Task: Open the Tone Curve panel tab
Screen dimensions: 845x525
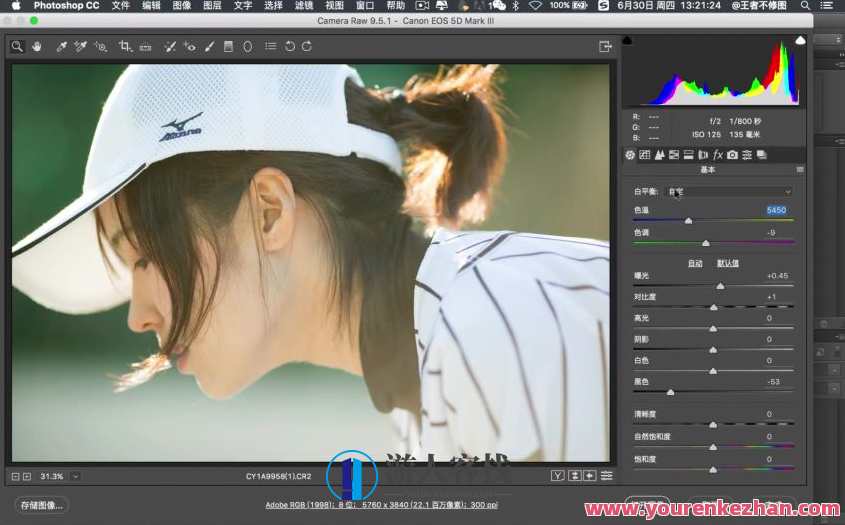Action: click(645, 155)
